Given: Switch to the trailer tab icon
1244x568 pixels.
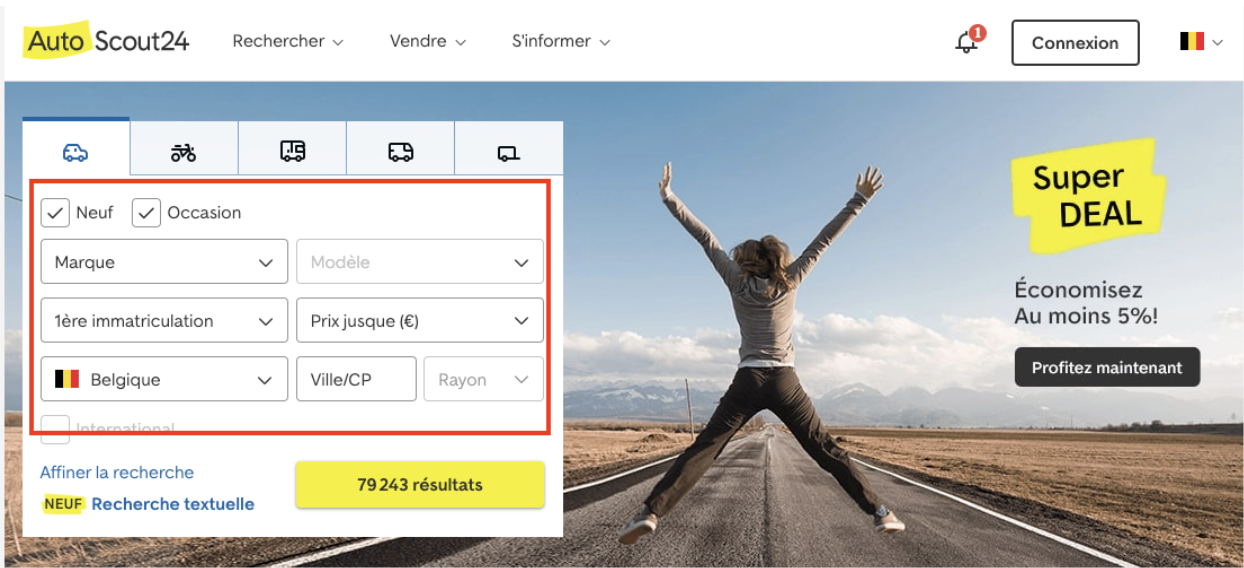Looking at the screenshot, I should point(508,151).
